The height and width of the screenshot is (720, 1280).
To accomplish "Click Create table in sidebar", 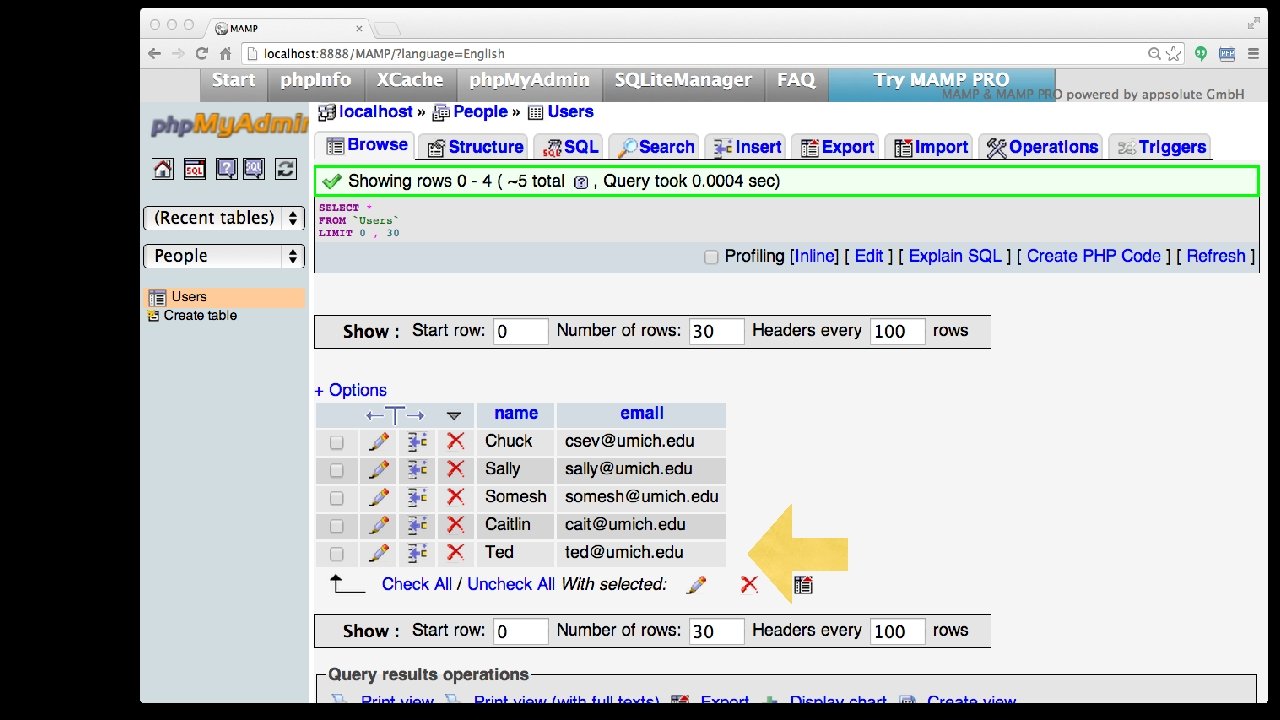I will (200, 315).
